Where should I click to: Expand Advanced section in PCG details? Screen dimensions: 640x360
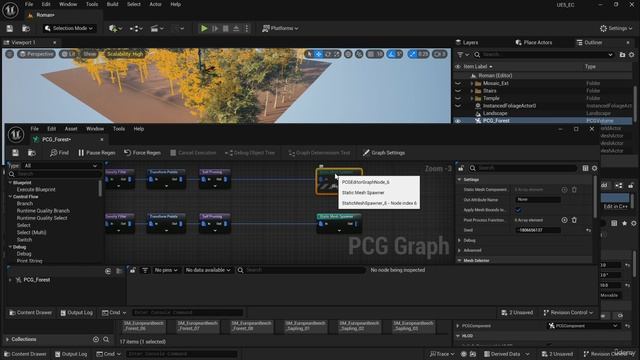(x=460, y=250)
